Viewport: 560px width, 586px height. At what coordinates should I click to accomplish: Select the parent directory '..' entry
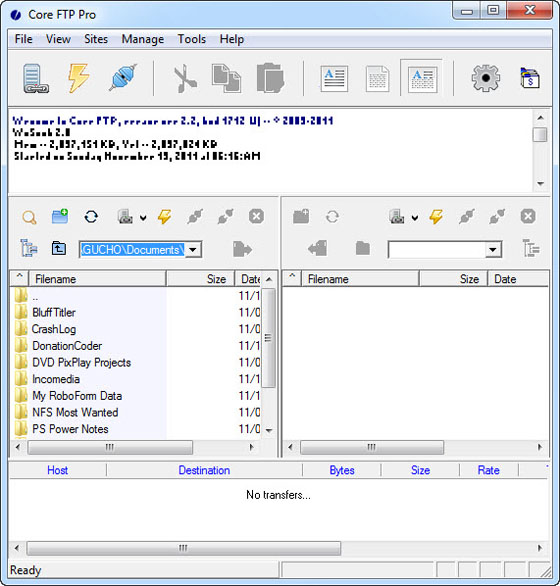pos(35,297)
